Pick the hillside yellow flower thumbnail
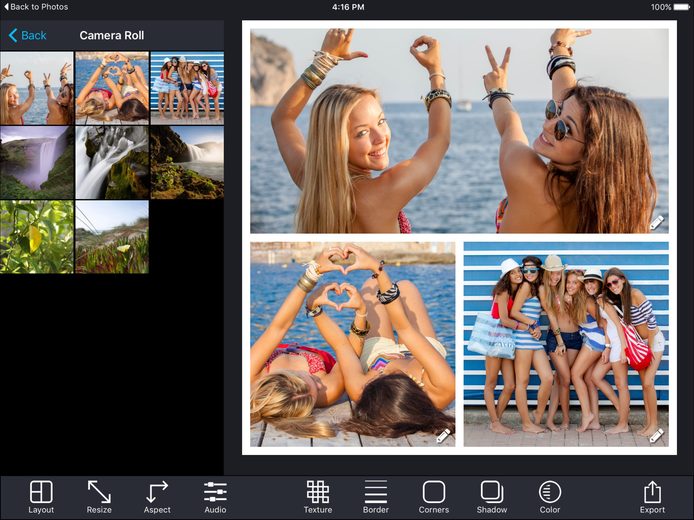The width and height of the screenshot is (694, 520). click(112, 237)
